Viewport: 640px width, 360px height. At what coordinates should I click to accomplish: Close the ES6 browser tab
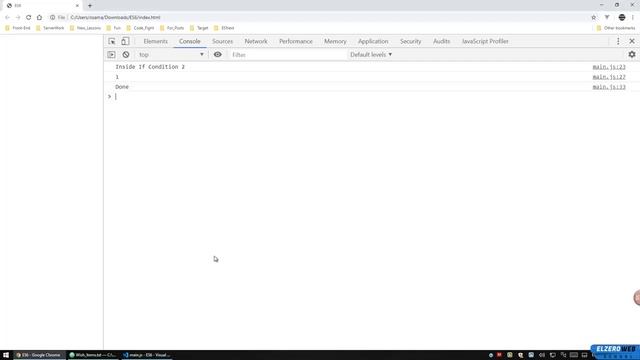pyautogui.click(x=77, y=6)
